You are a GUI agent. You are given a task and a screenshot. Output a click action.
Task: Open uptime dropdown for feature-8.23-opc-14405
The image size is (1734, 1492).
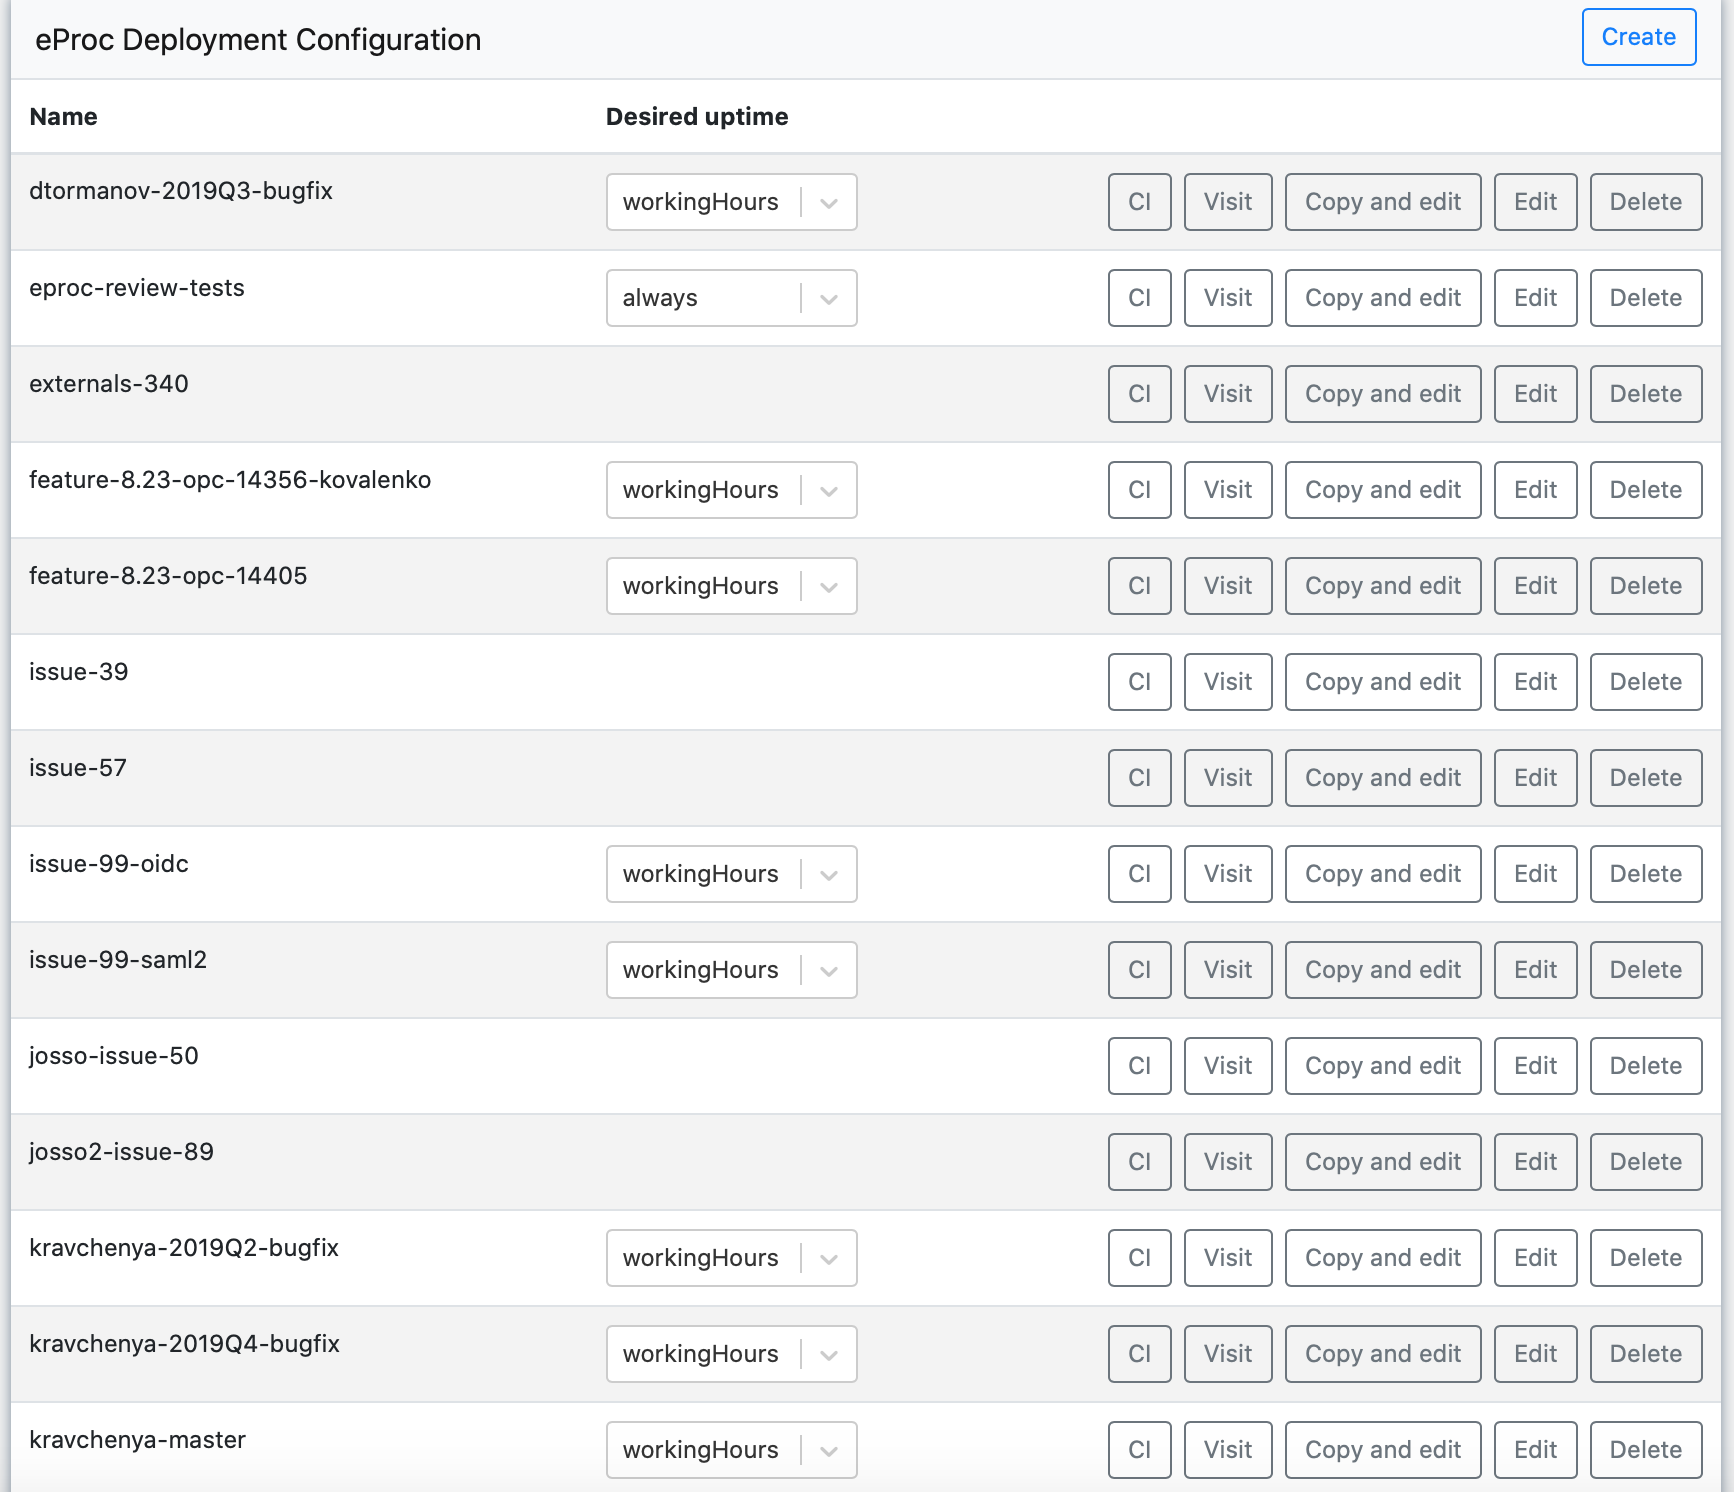(731, 586)
